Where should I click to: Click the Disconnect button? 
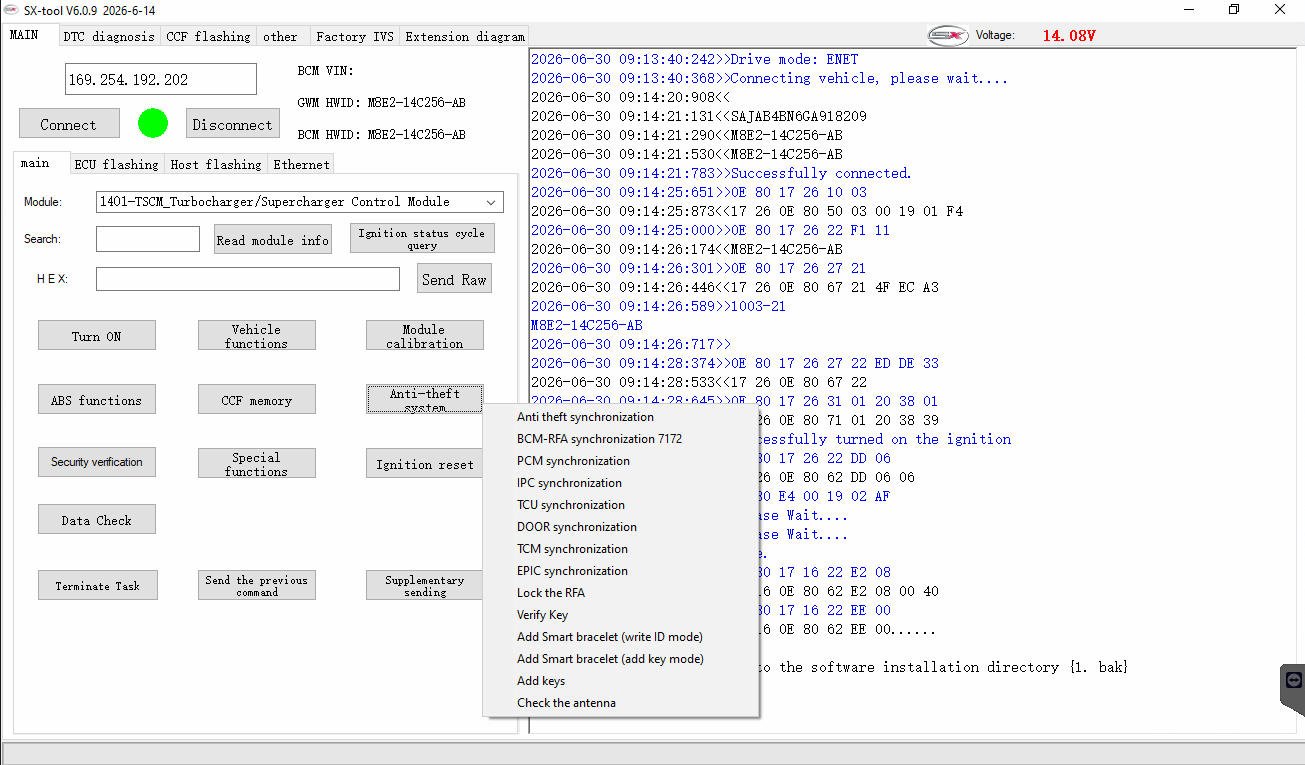[232, 124]
